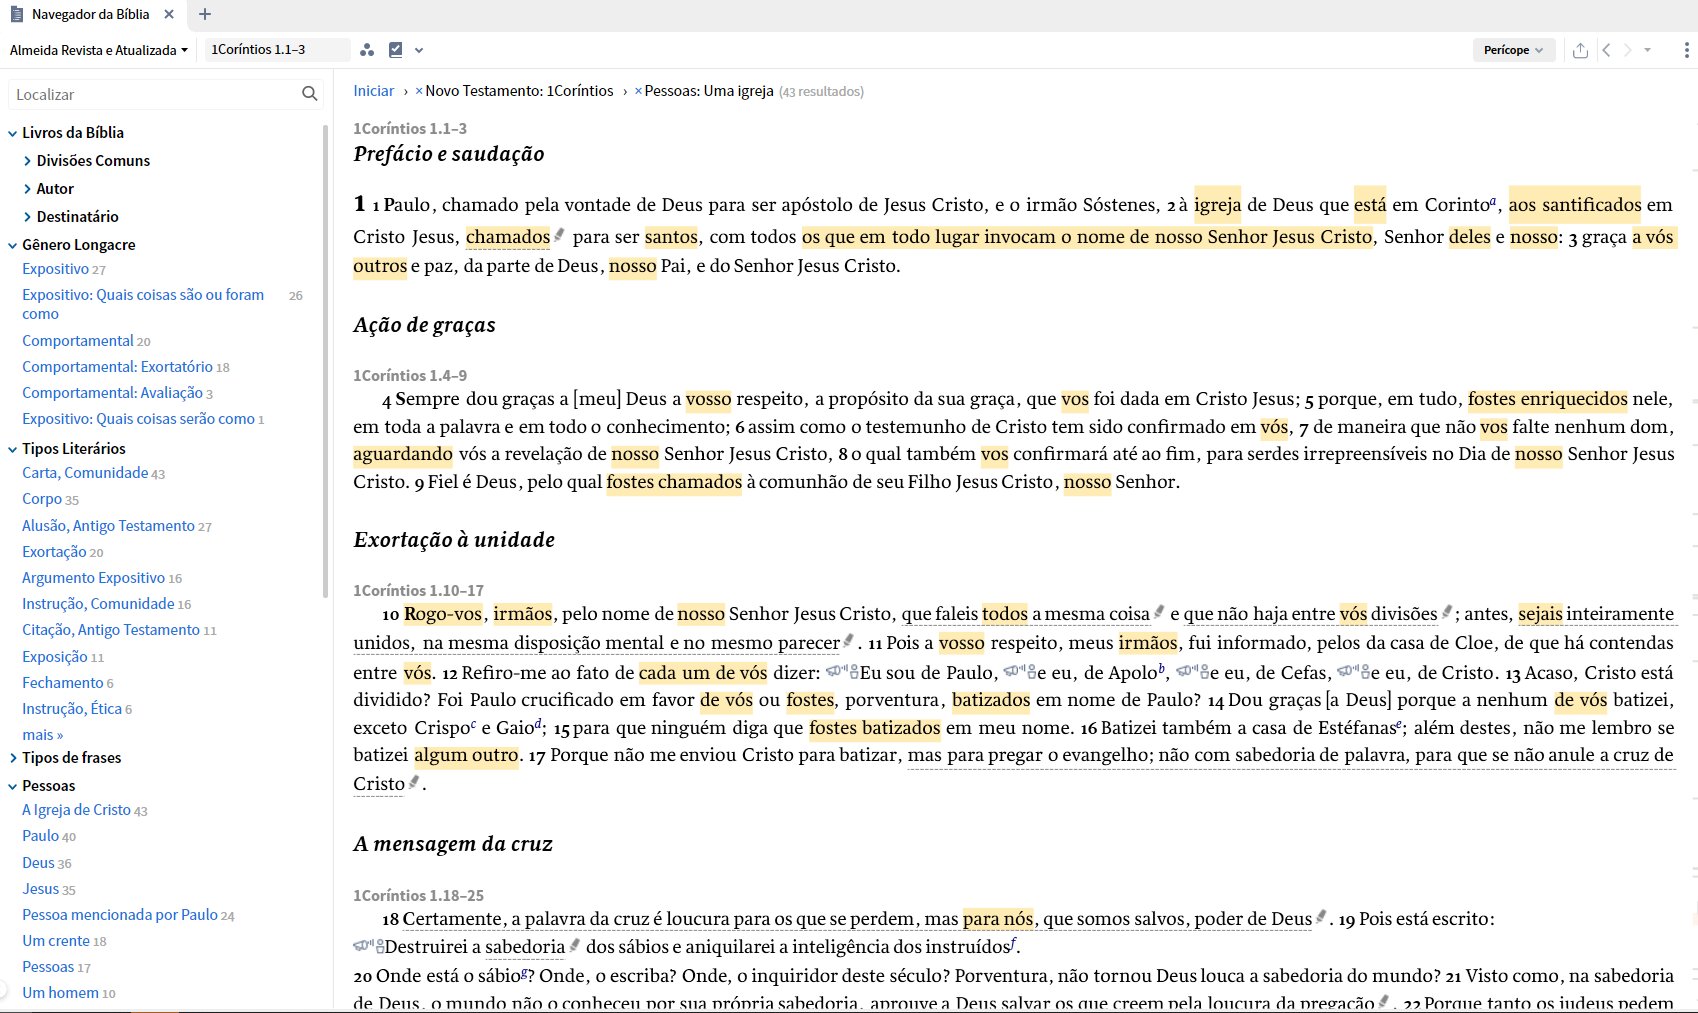This screenshot has height=1013, width=1698.
Task: Remove the Pessoas: Uma igreja filter
Action: pos(638,91)
